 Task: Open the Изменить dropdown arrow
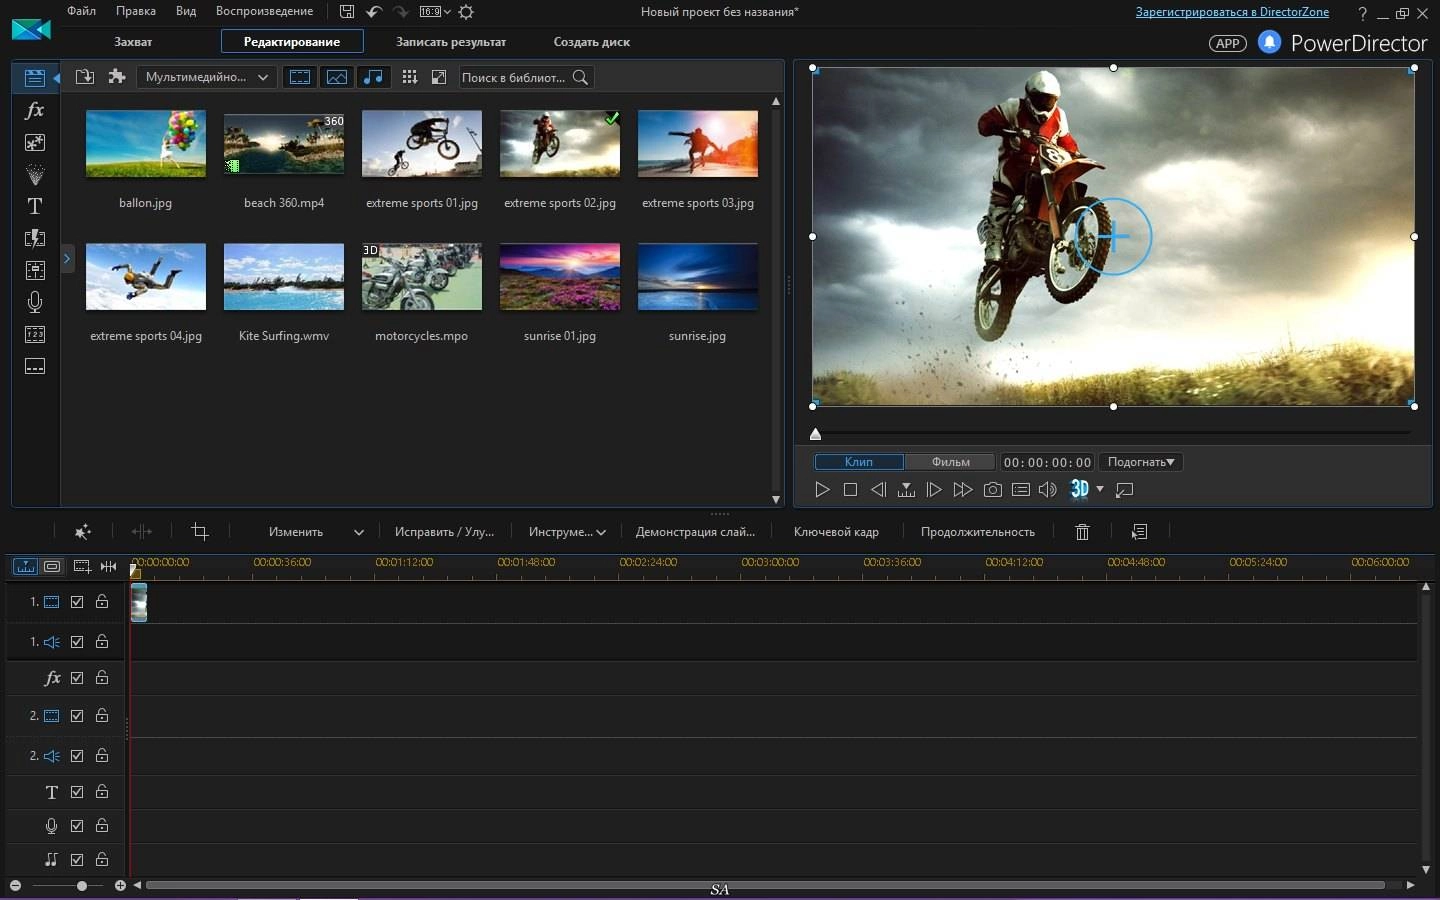pyautogui.click(x=359, y=532)
